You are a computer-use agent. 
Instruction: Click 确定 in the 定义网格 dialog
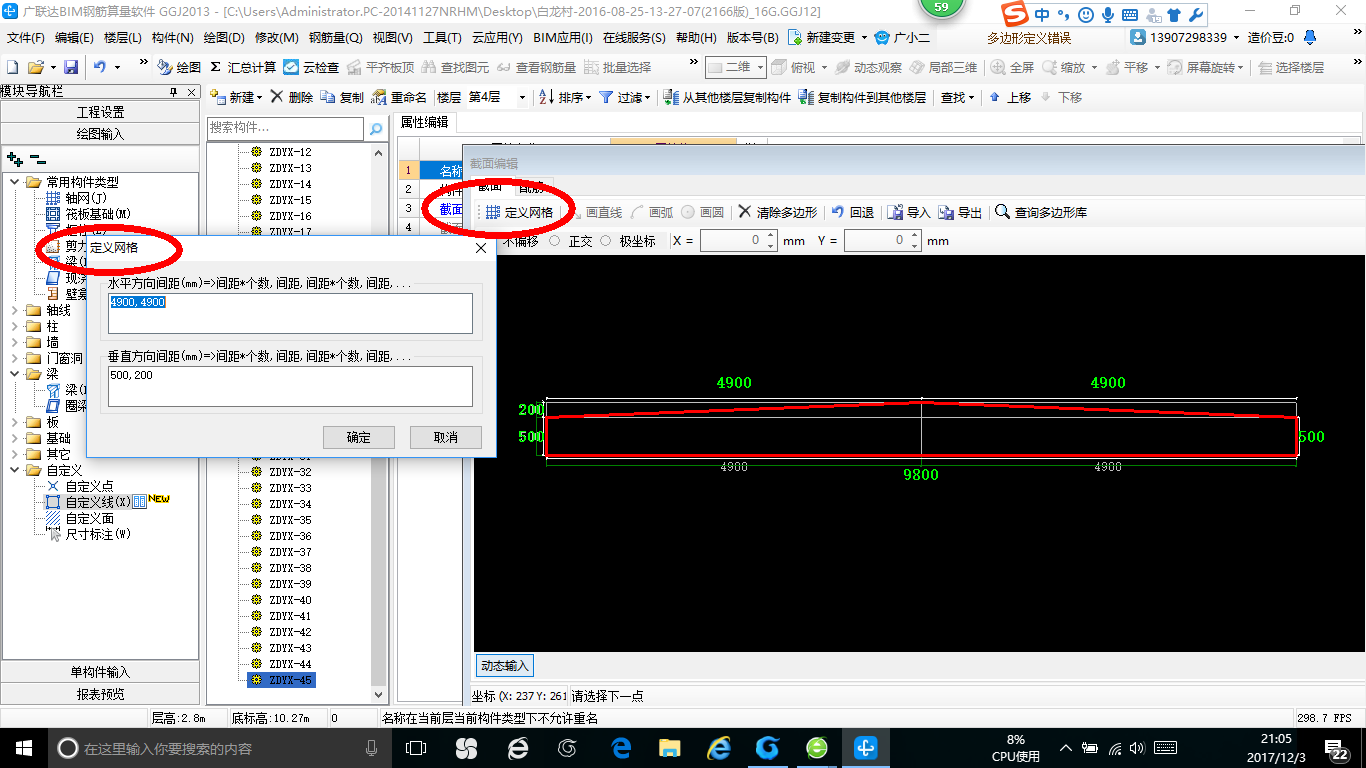(358, 437)
